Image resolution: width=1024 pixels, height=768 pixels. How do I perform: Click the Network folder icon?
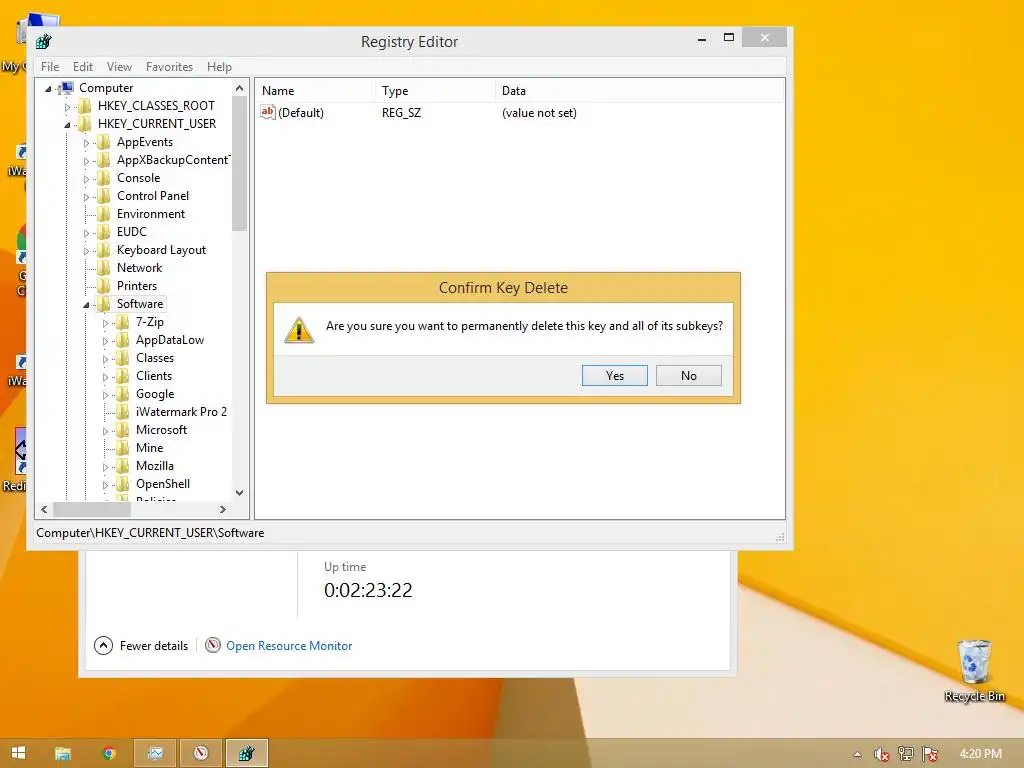(x=103, y=268)
